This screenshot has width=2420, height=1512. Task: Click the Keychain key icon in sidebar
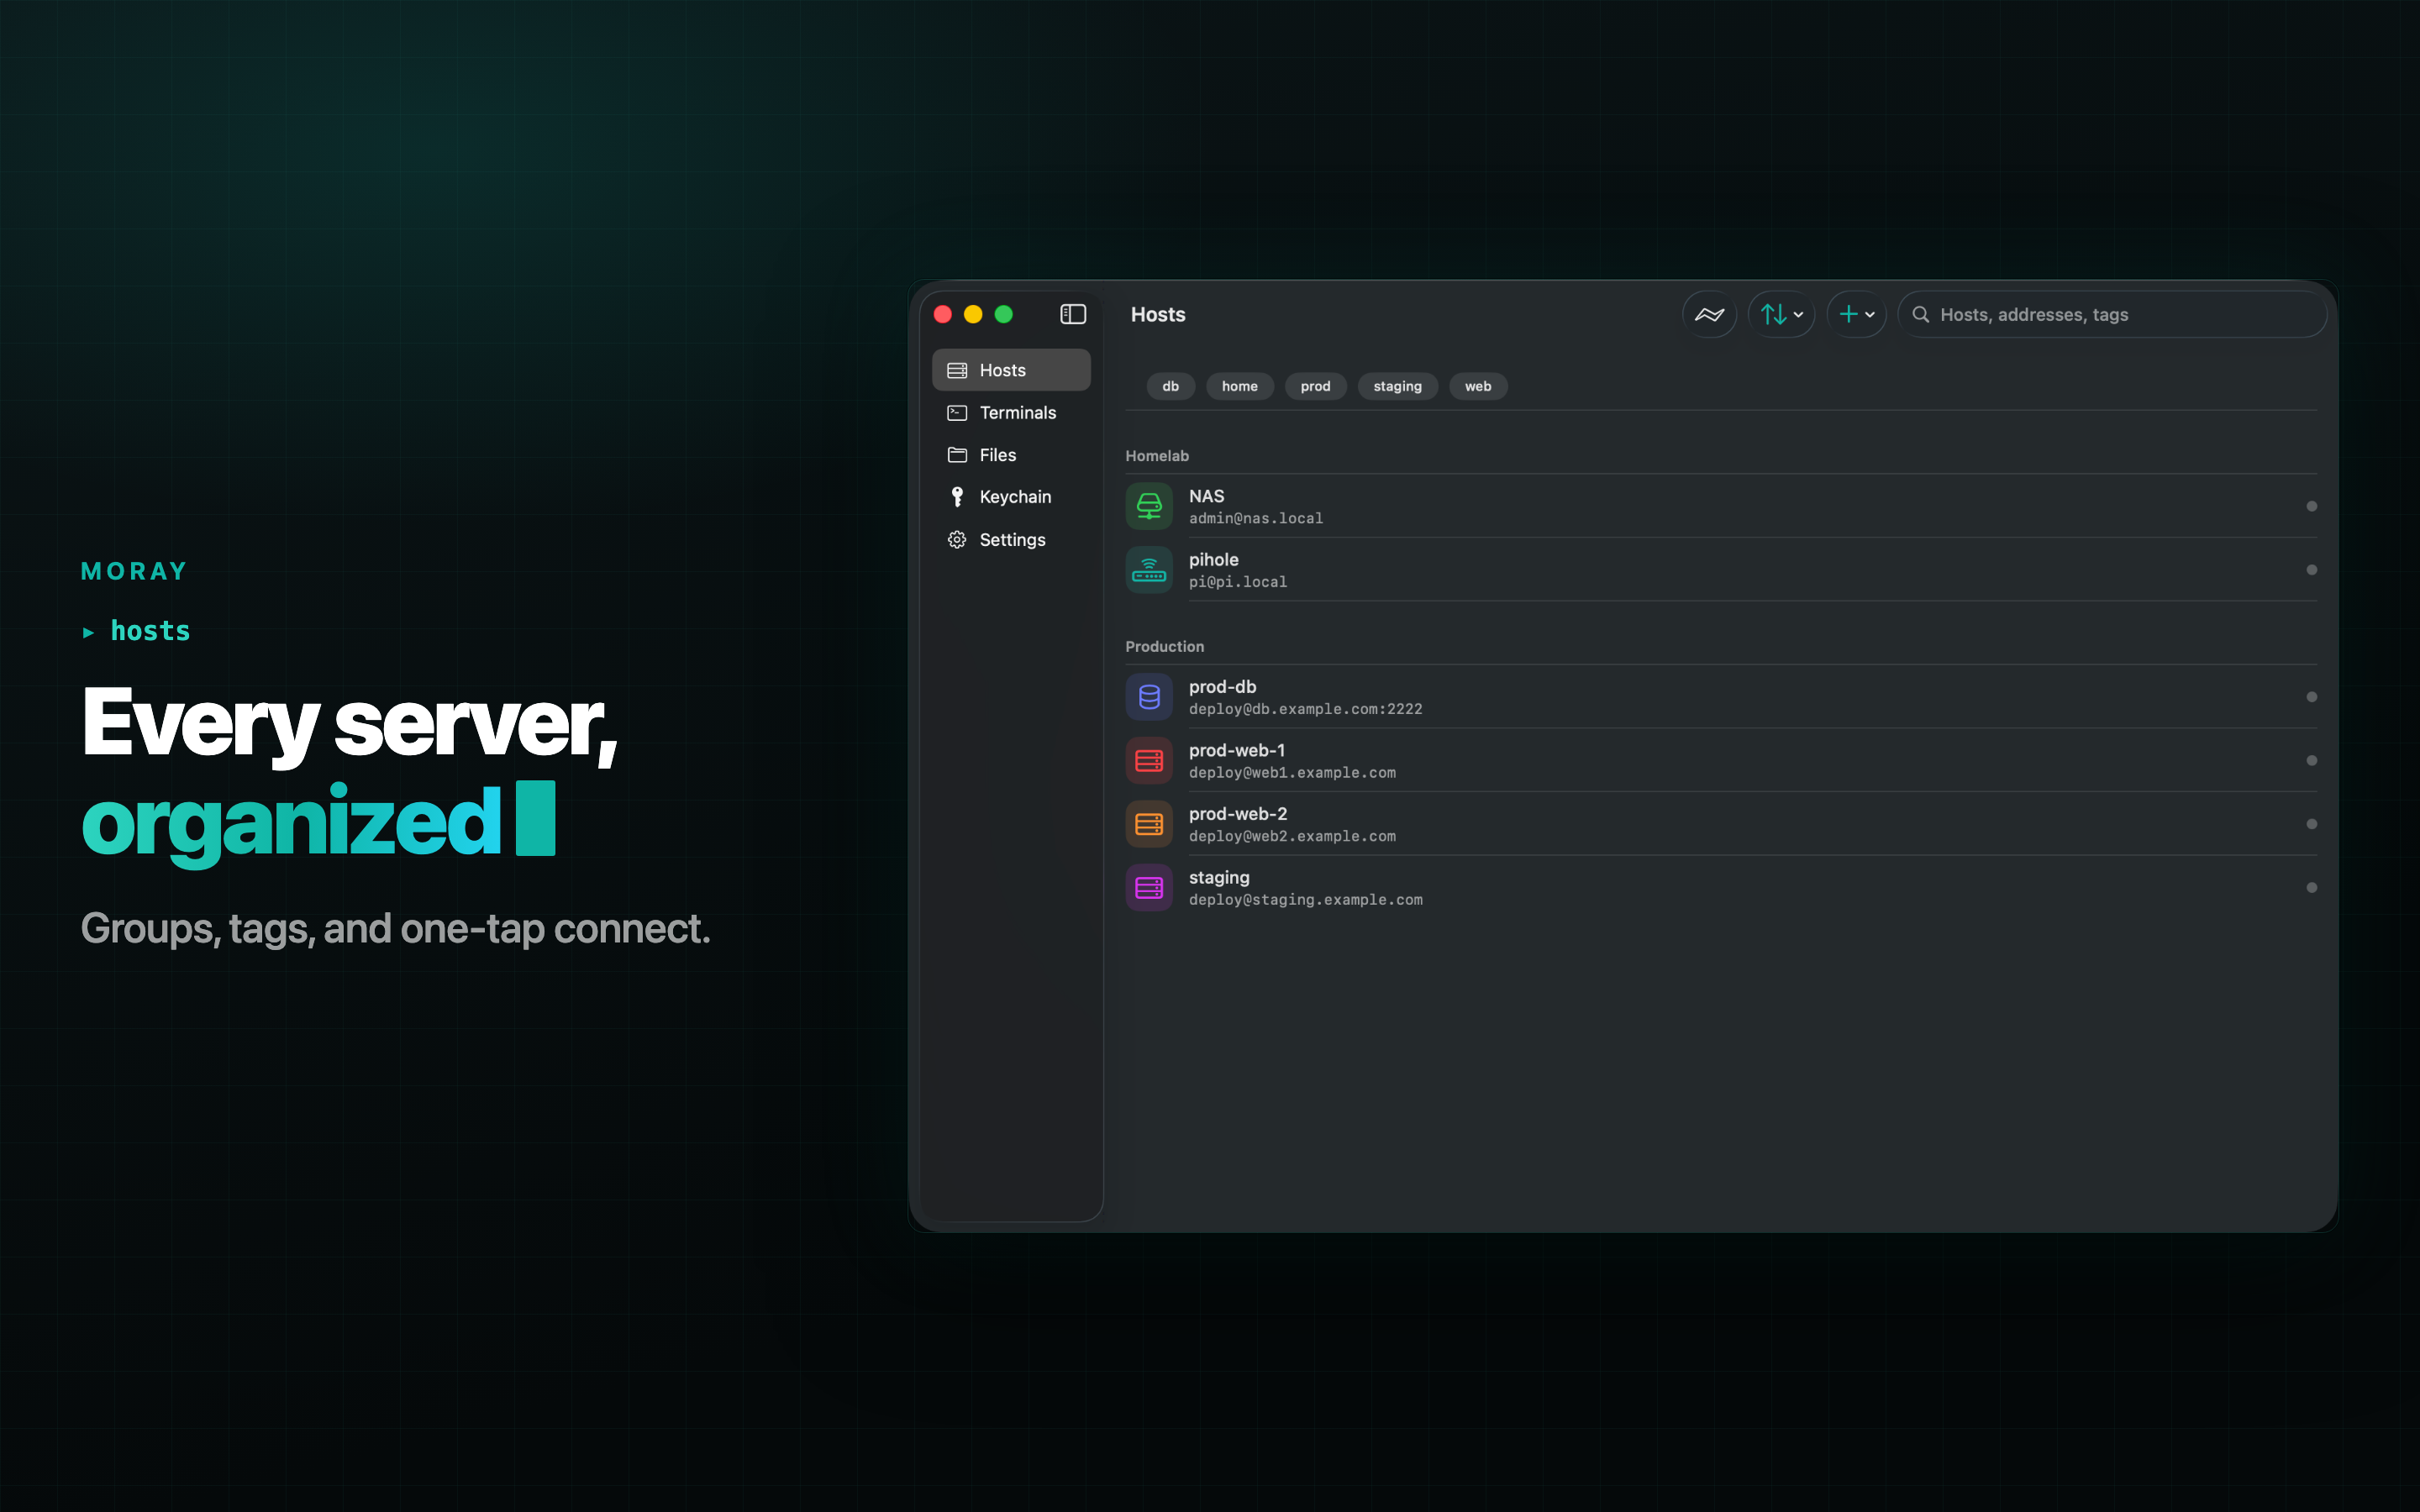click(957, 497)
